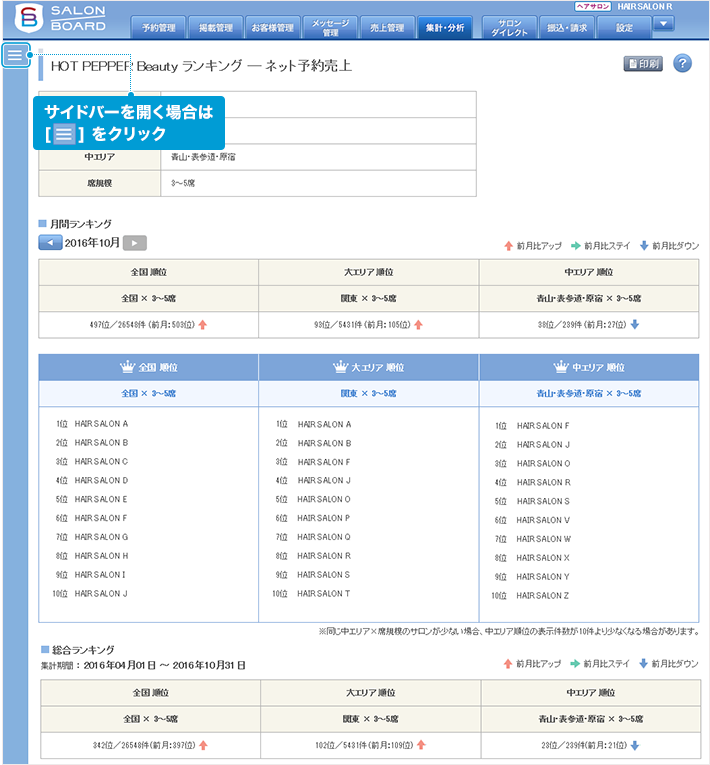Viewport: 710px width, 765px height.
Task: Open the サロンダイレクト tab
Action: pyautogui.click(x=509, y=27)
